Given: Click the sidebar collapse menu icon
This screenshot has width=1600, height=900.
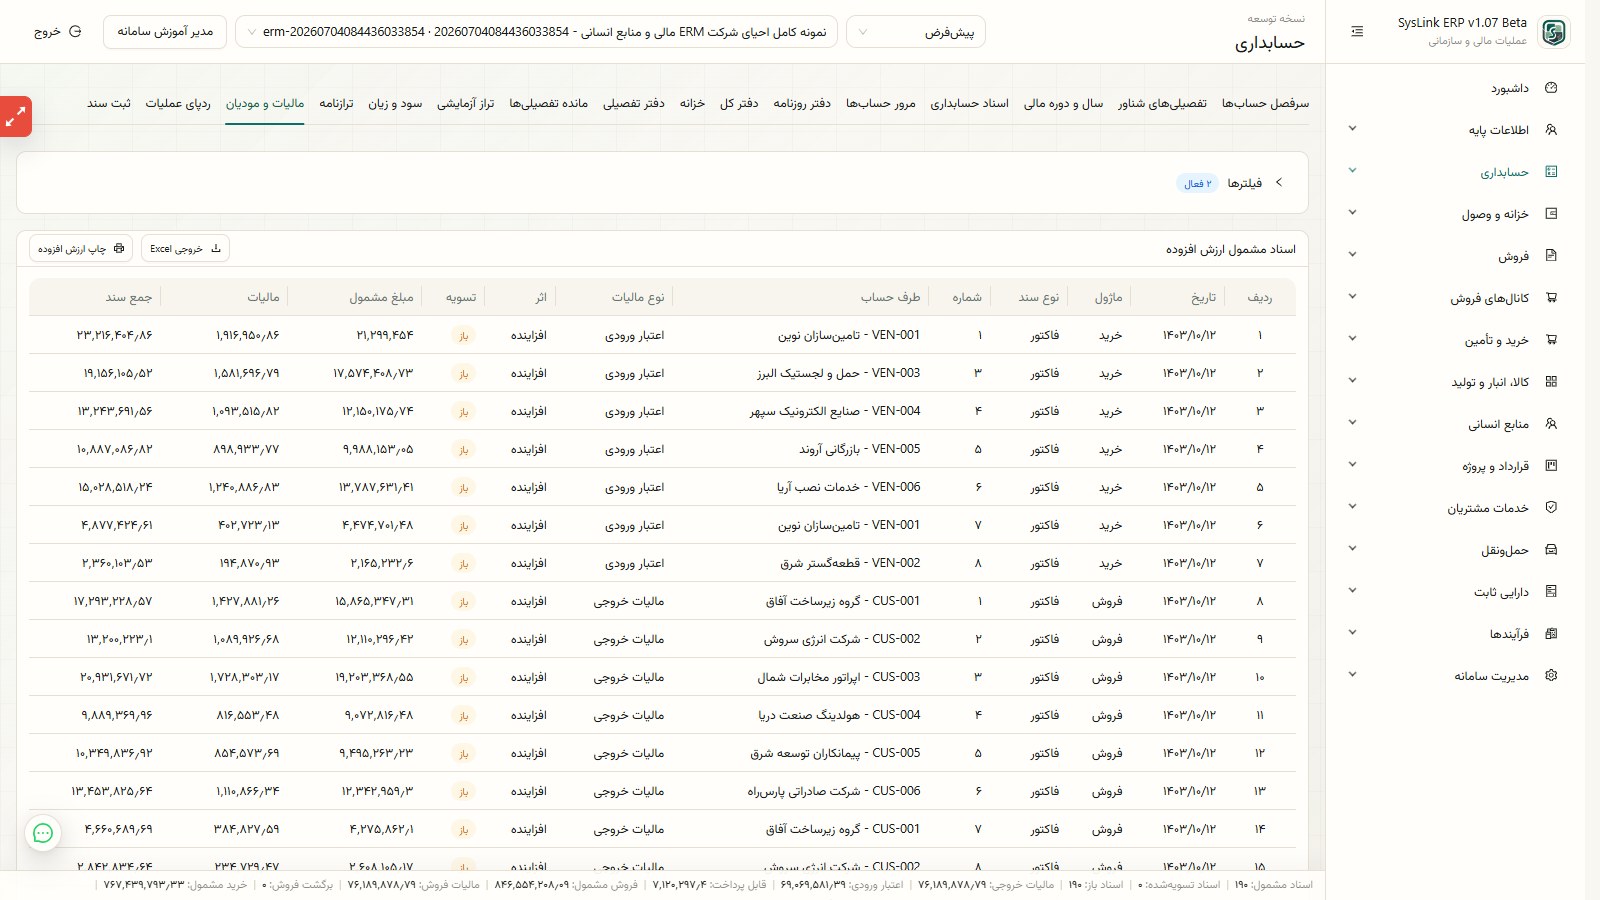Looking at the screenshot, I should click(1357, 32).
